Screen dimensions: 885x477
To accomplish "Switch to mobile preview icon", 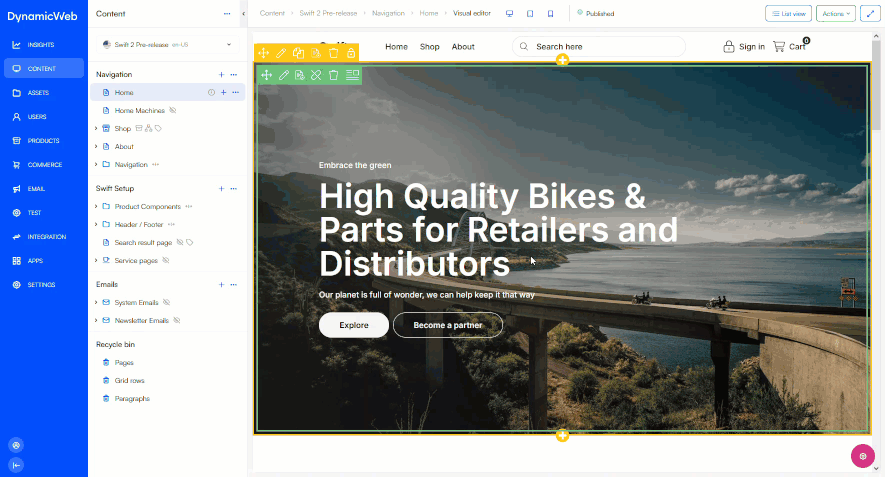I will [x=550, y=14].
